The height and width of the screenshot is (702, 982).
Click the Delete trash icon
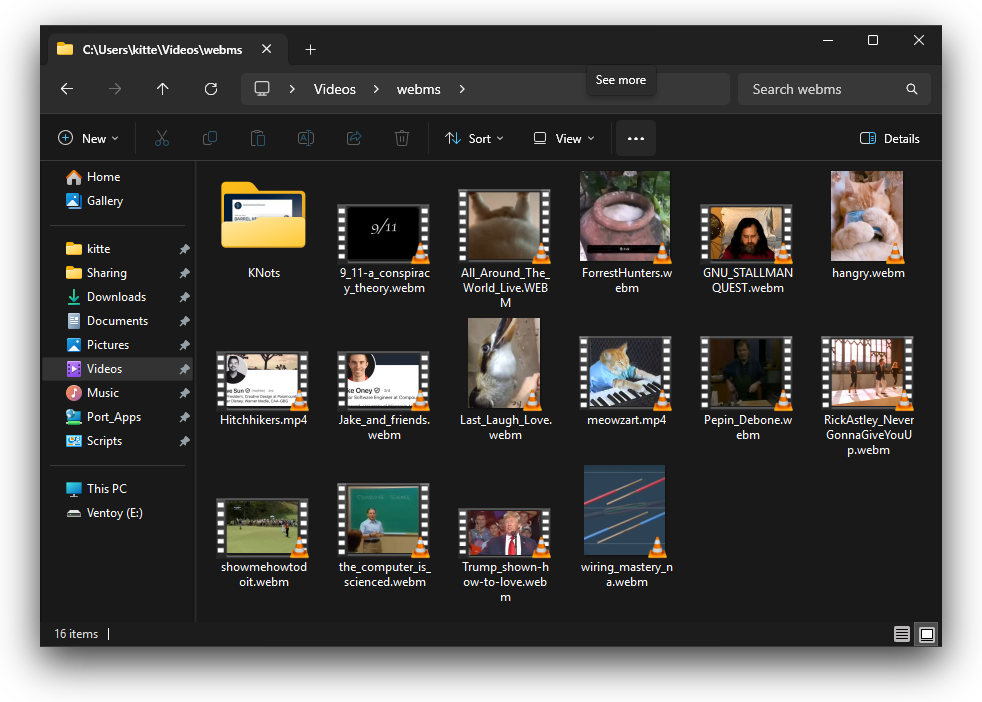[402, 138]
